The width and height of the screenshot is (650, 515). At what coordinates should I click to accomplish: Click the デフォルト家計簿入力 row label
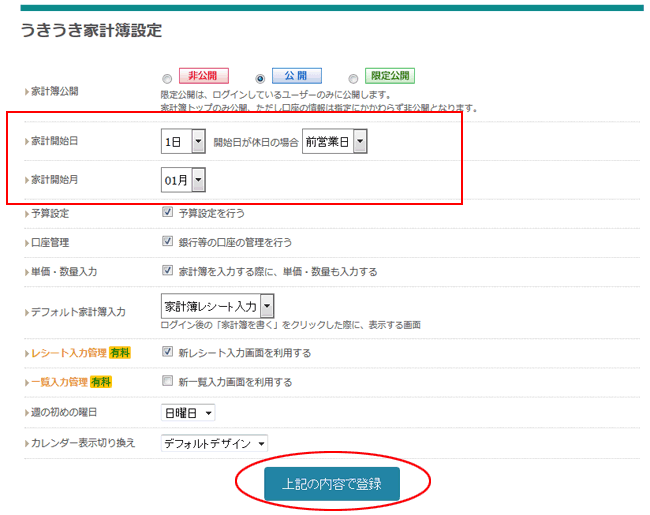(x=78, y=312)
